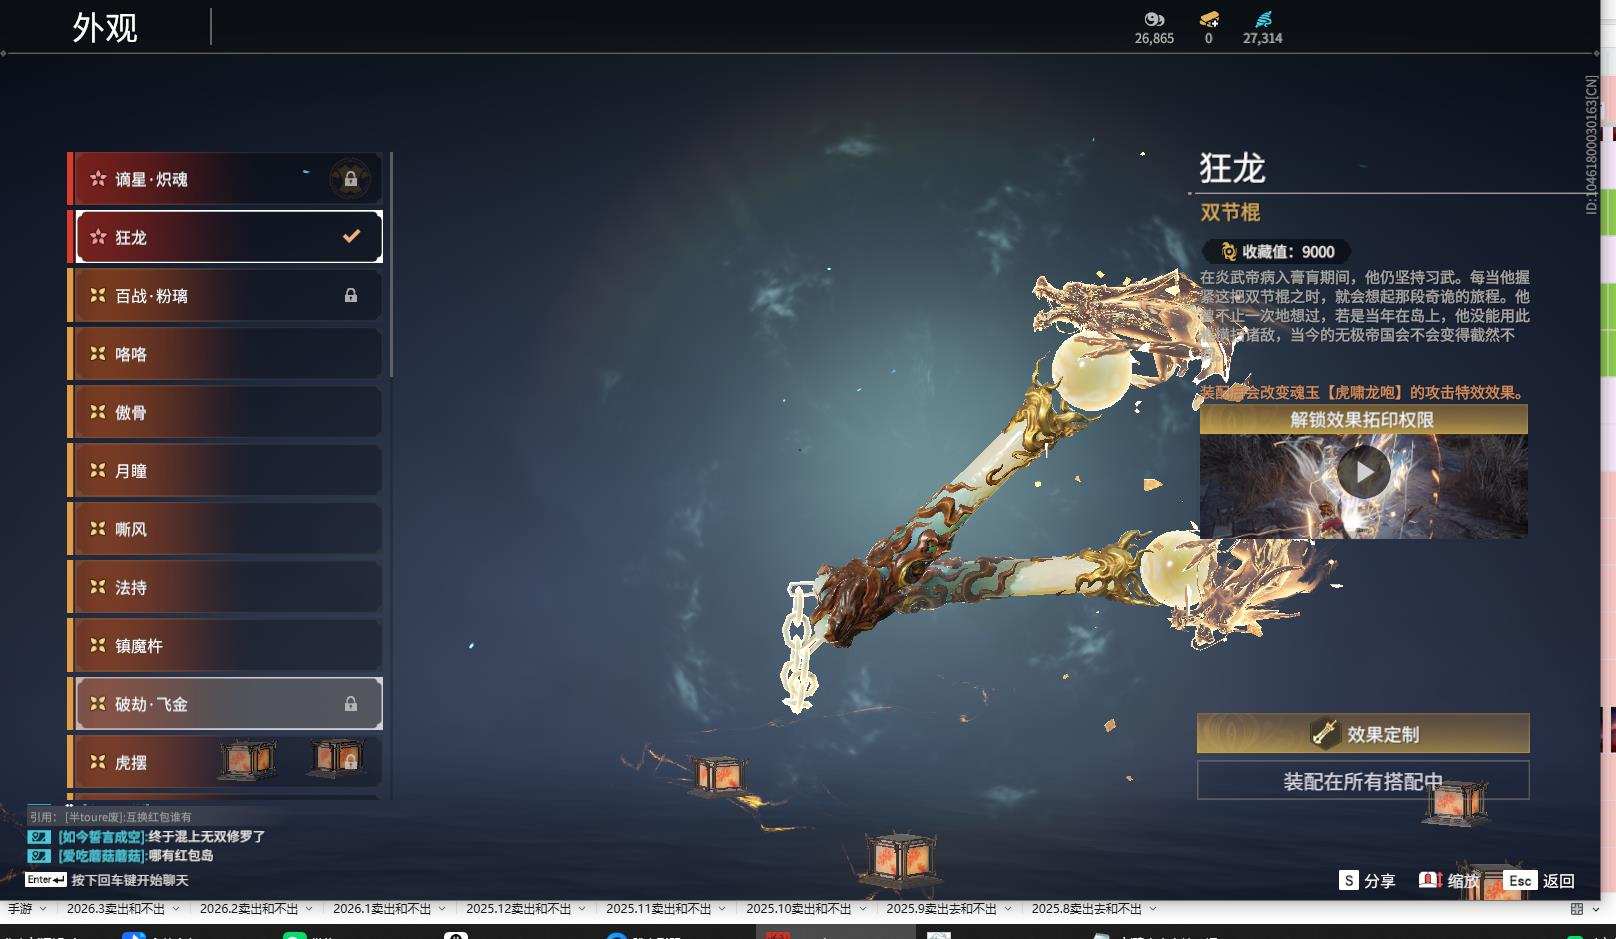Click the 装配在所有搭配中 button
1616x939 pixels.
(1362, 781)
